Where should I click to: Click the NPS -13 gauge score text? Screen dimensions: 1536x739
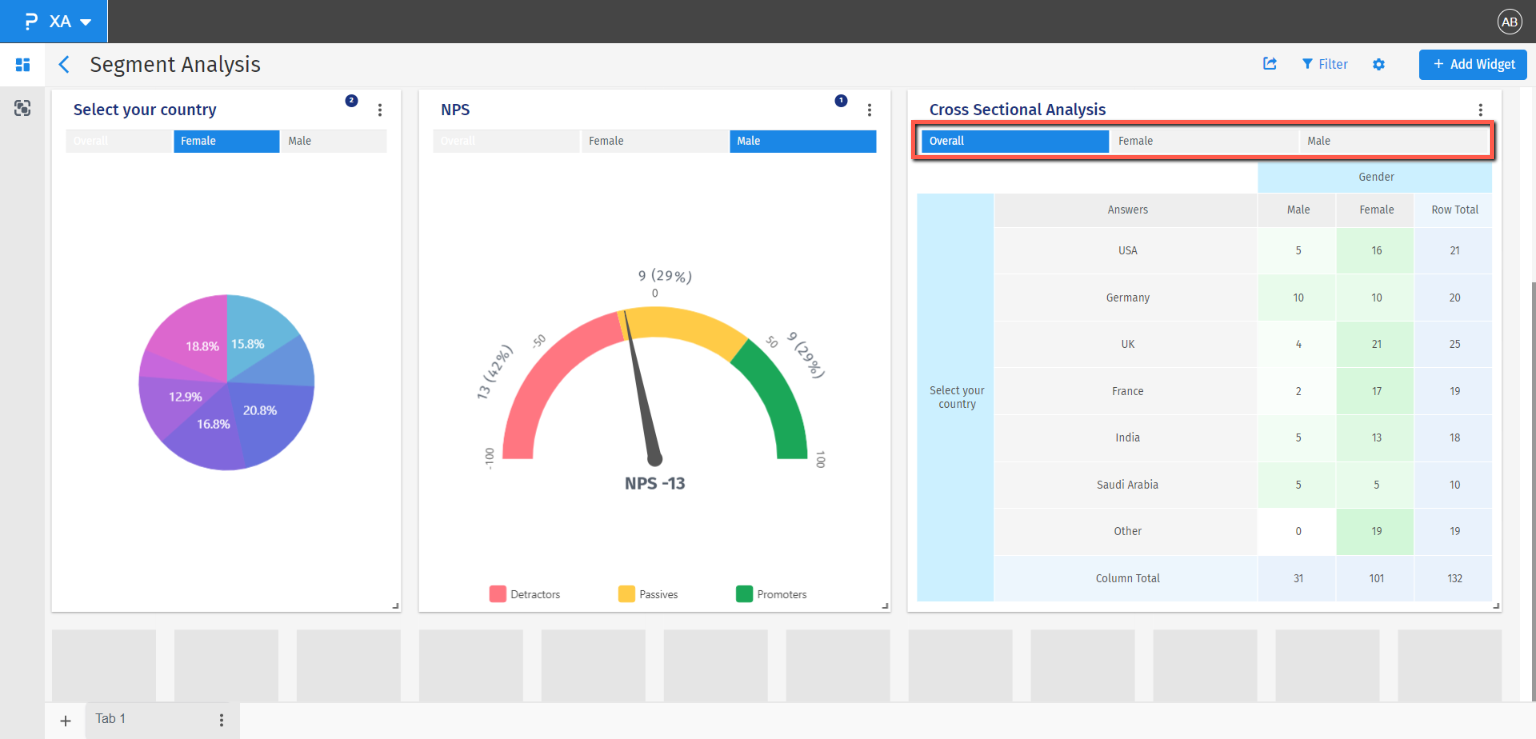pos(655,484)
